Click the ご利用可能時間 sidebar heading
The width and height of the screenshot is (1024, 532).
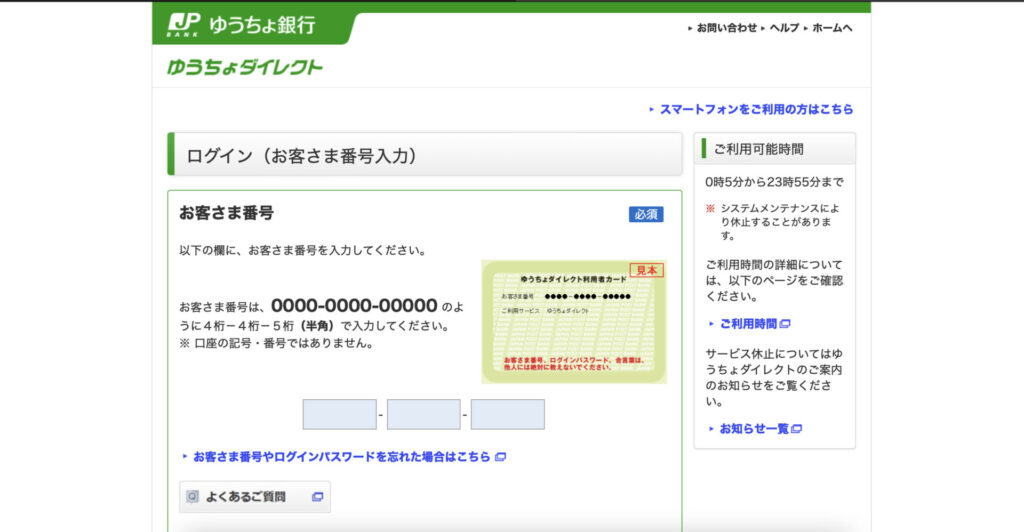[758, 149]
